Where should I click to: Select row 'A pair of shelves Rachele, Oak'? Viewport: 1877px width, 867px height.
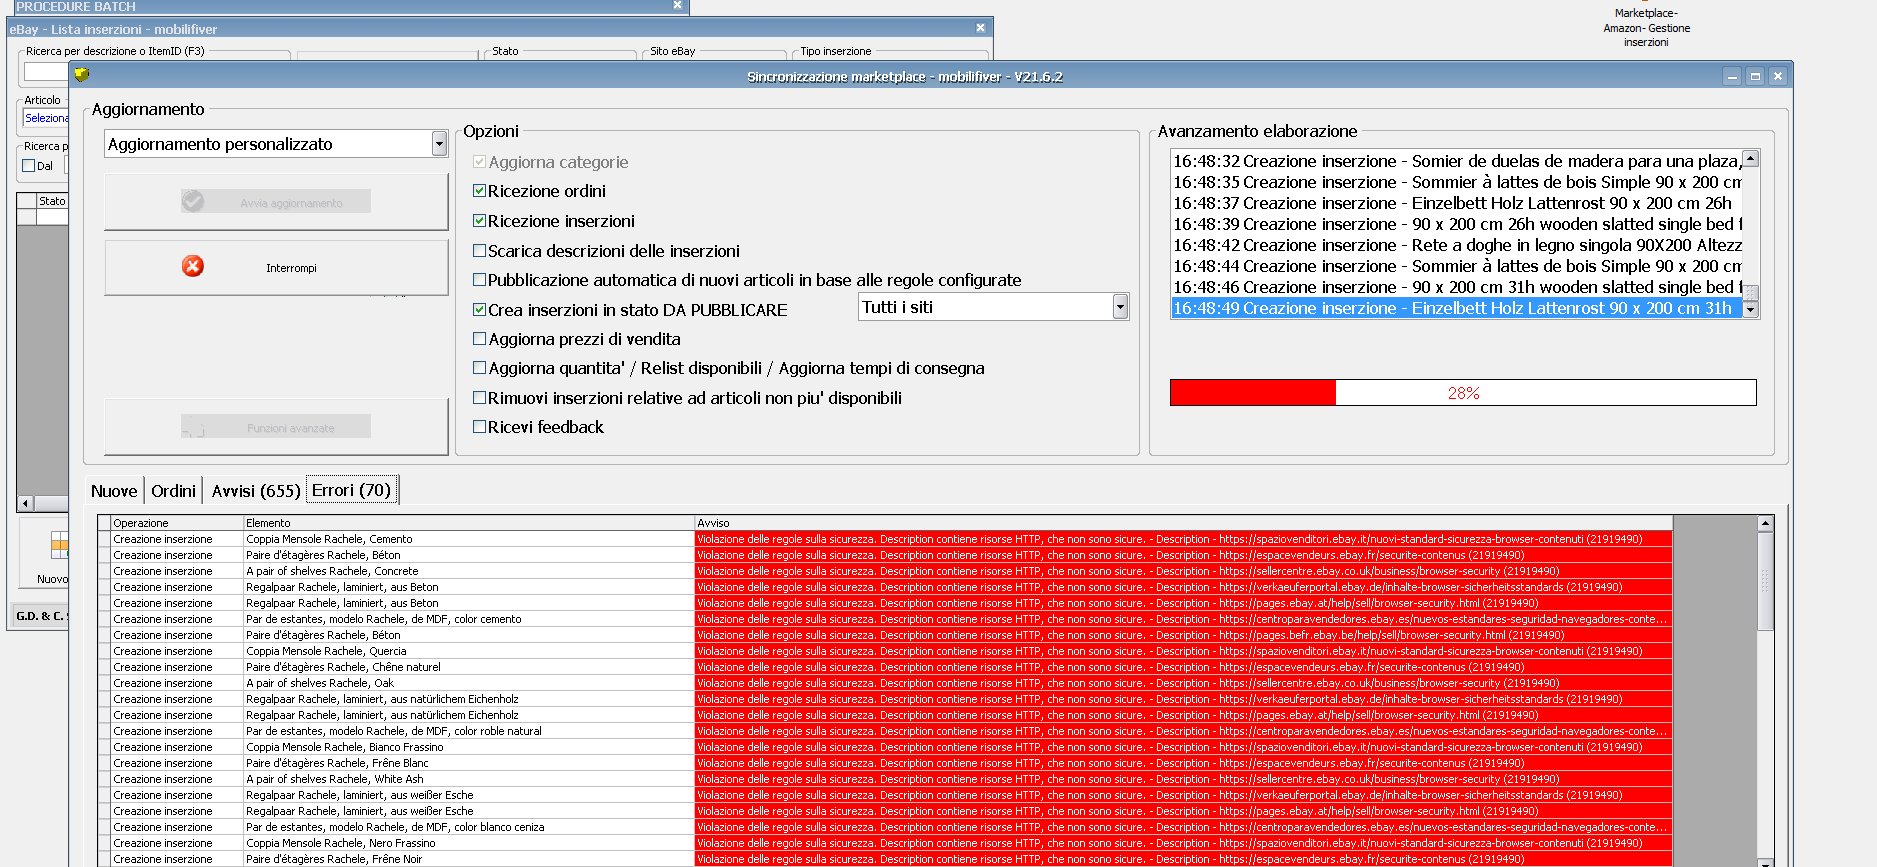pos(885,683)
